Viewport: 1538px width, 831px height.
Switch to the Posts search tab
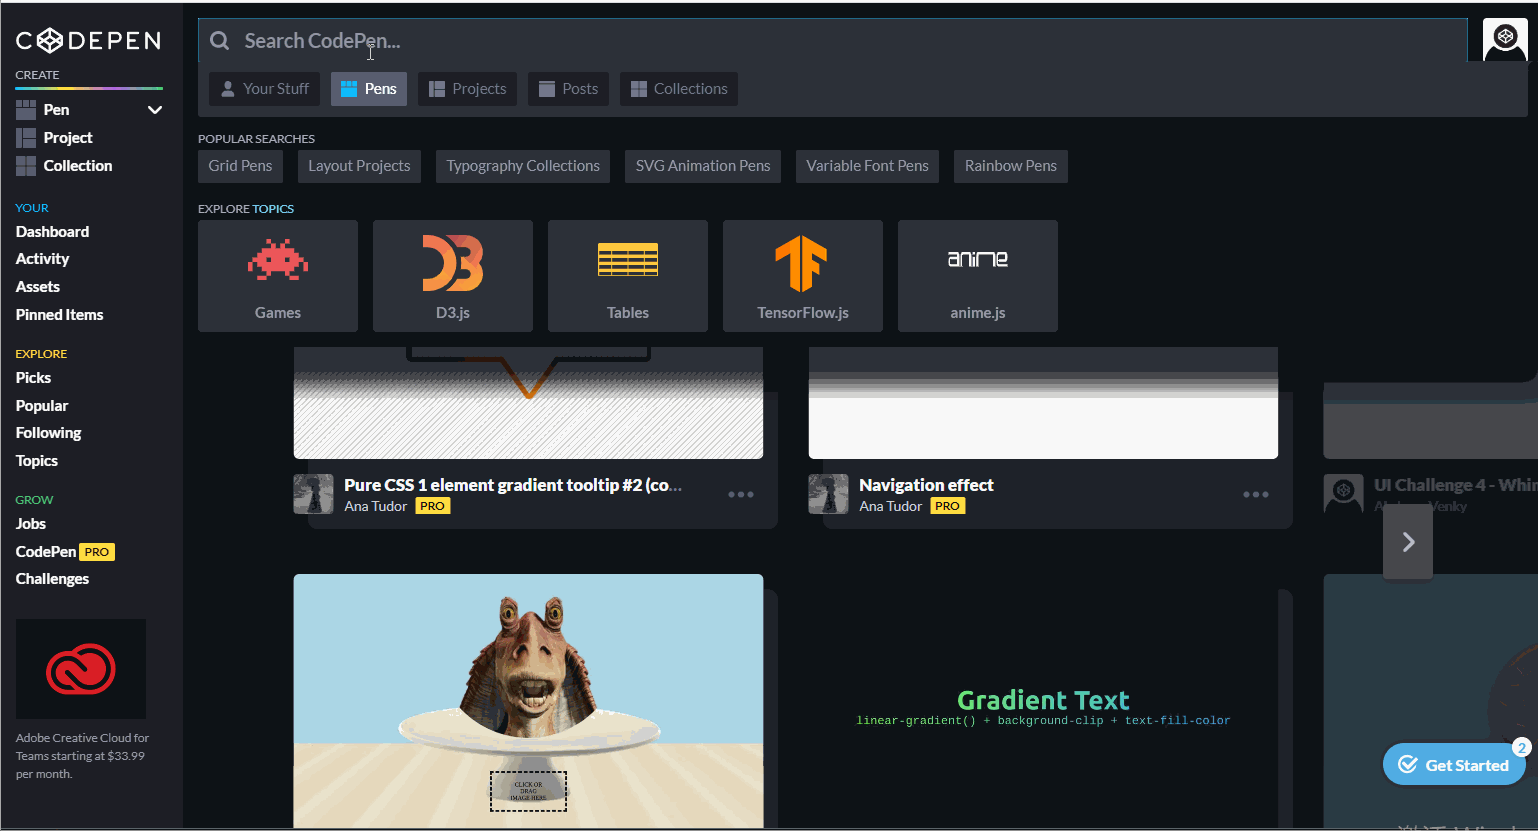coord(568,89)
